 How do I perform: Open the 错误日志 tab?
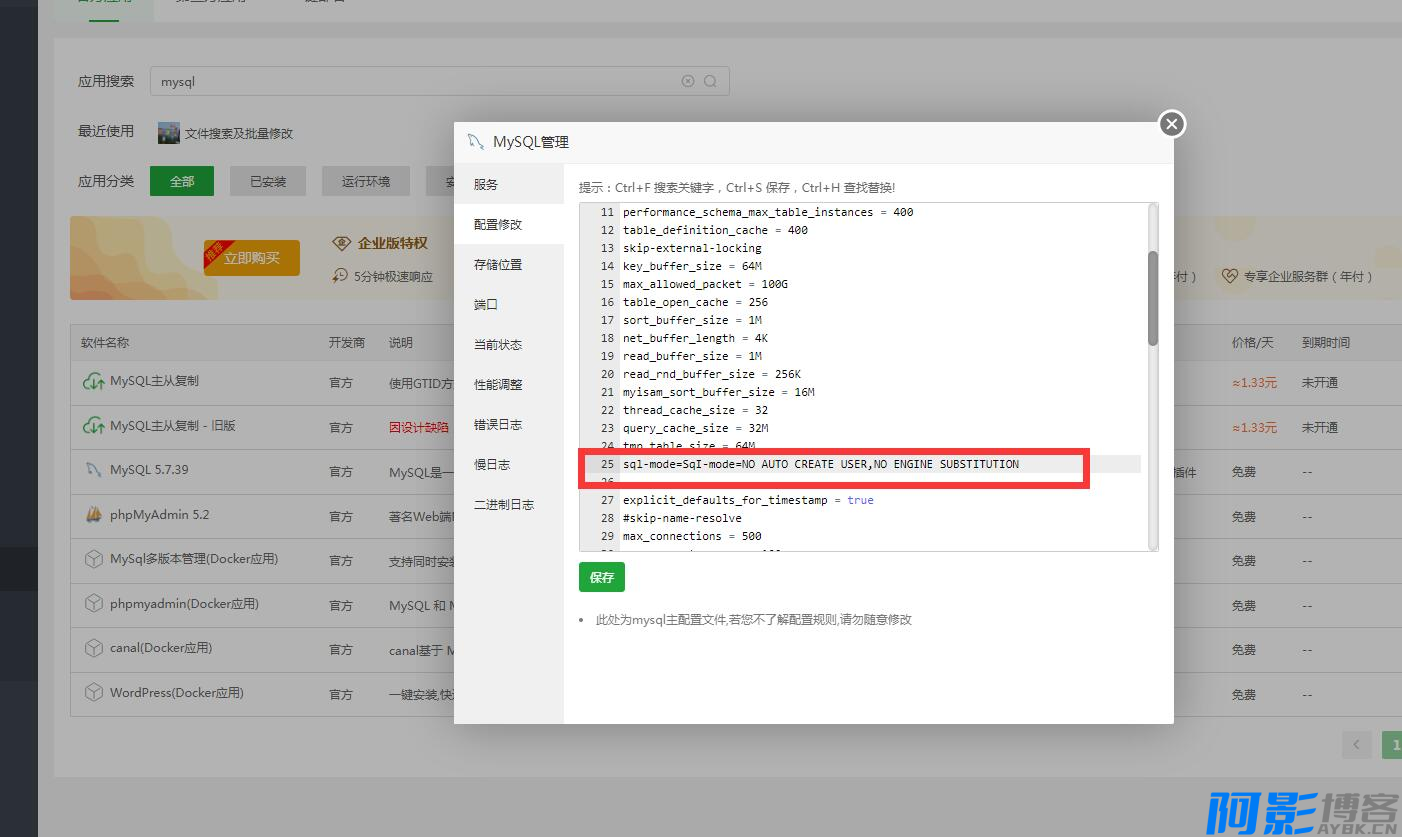(x=509, y=425)
